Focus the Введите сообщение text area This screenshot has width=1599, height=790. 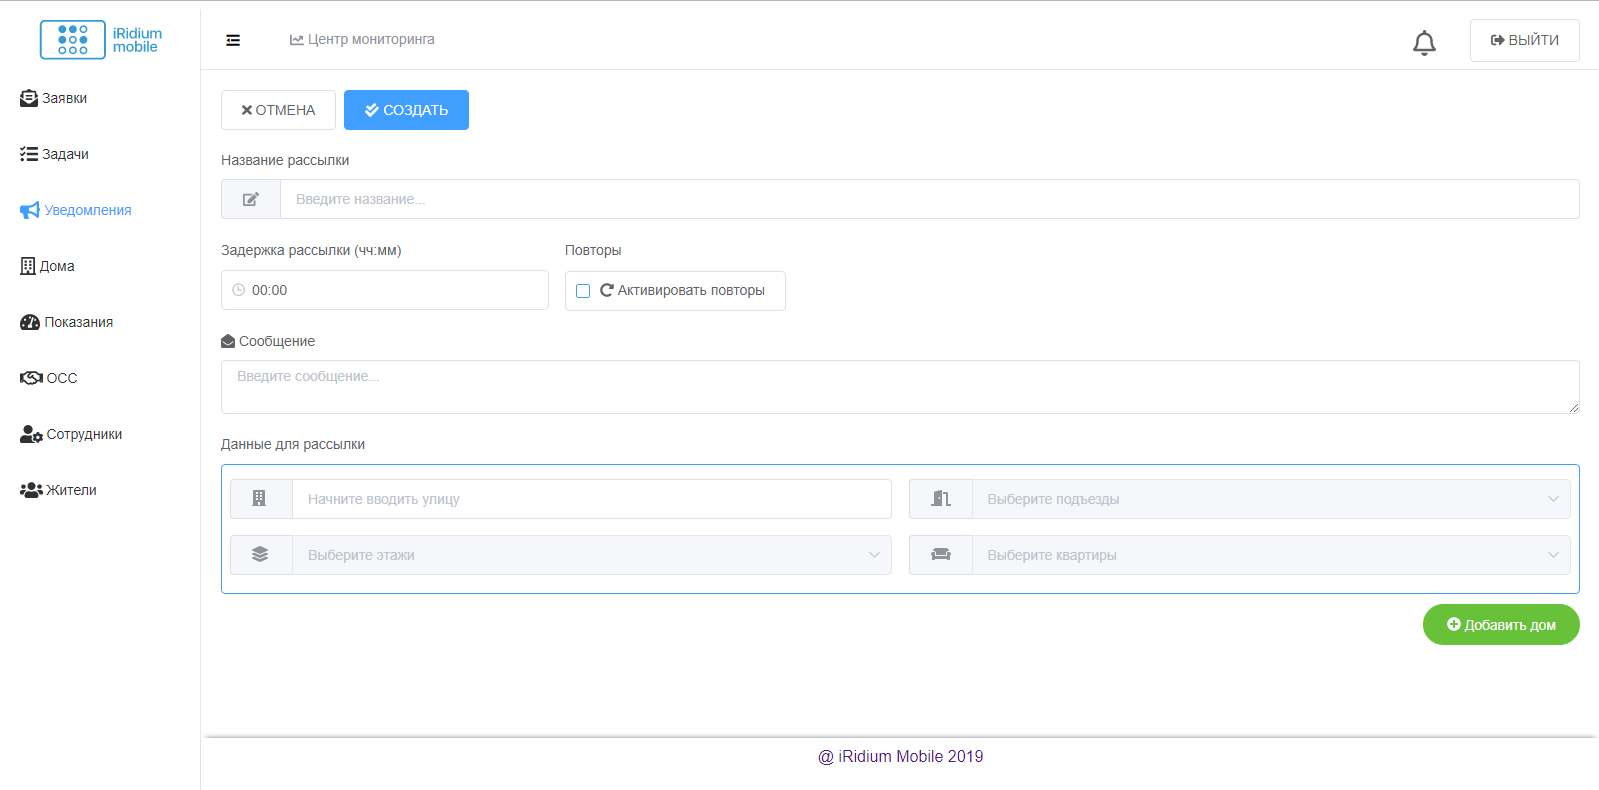pos(900,387)
